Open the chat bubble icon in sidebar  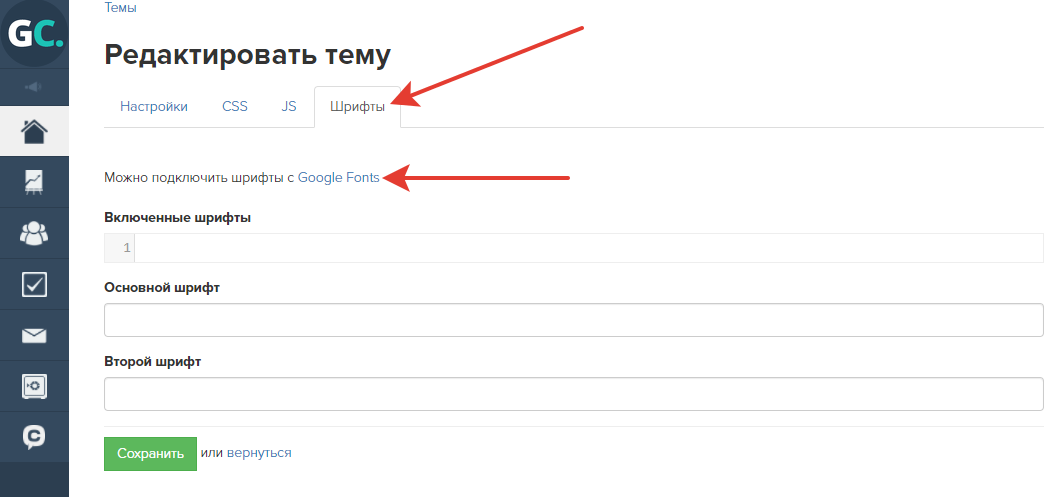pos(34,437)
